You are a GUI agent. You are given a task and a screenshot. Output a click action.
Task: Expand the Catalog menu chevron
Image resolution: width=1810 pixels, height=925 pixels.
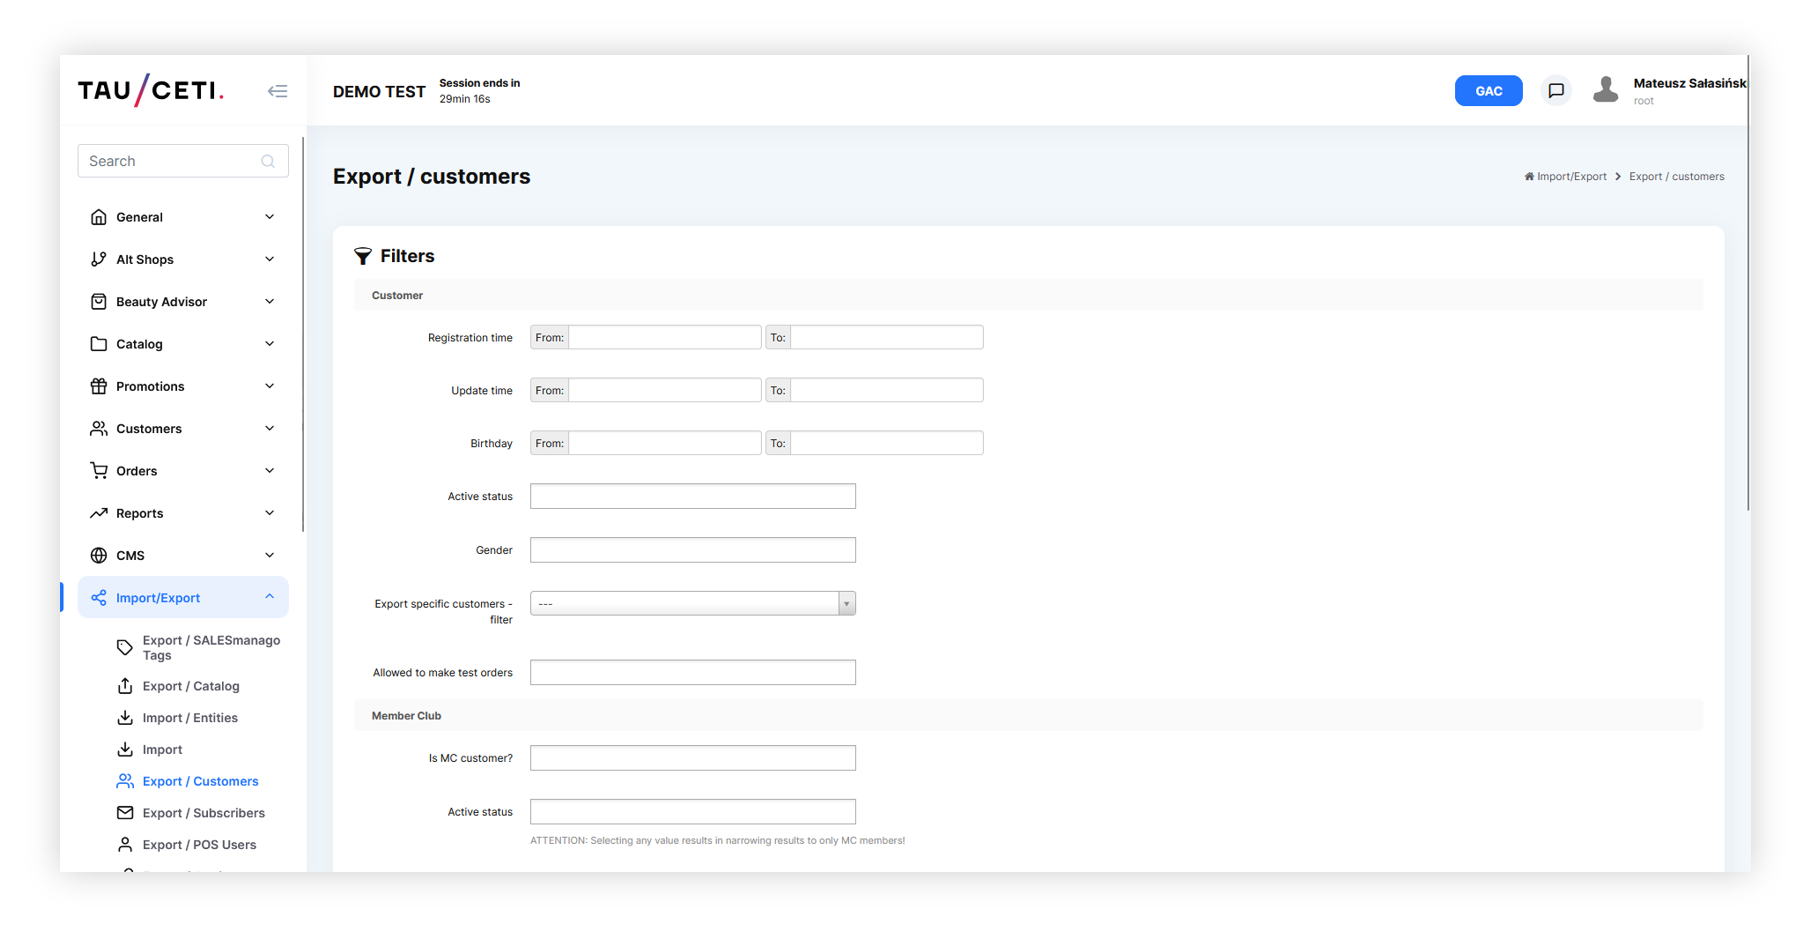[269, 344]
